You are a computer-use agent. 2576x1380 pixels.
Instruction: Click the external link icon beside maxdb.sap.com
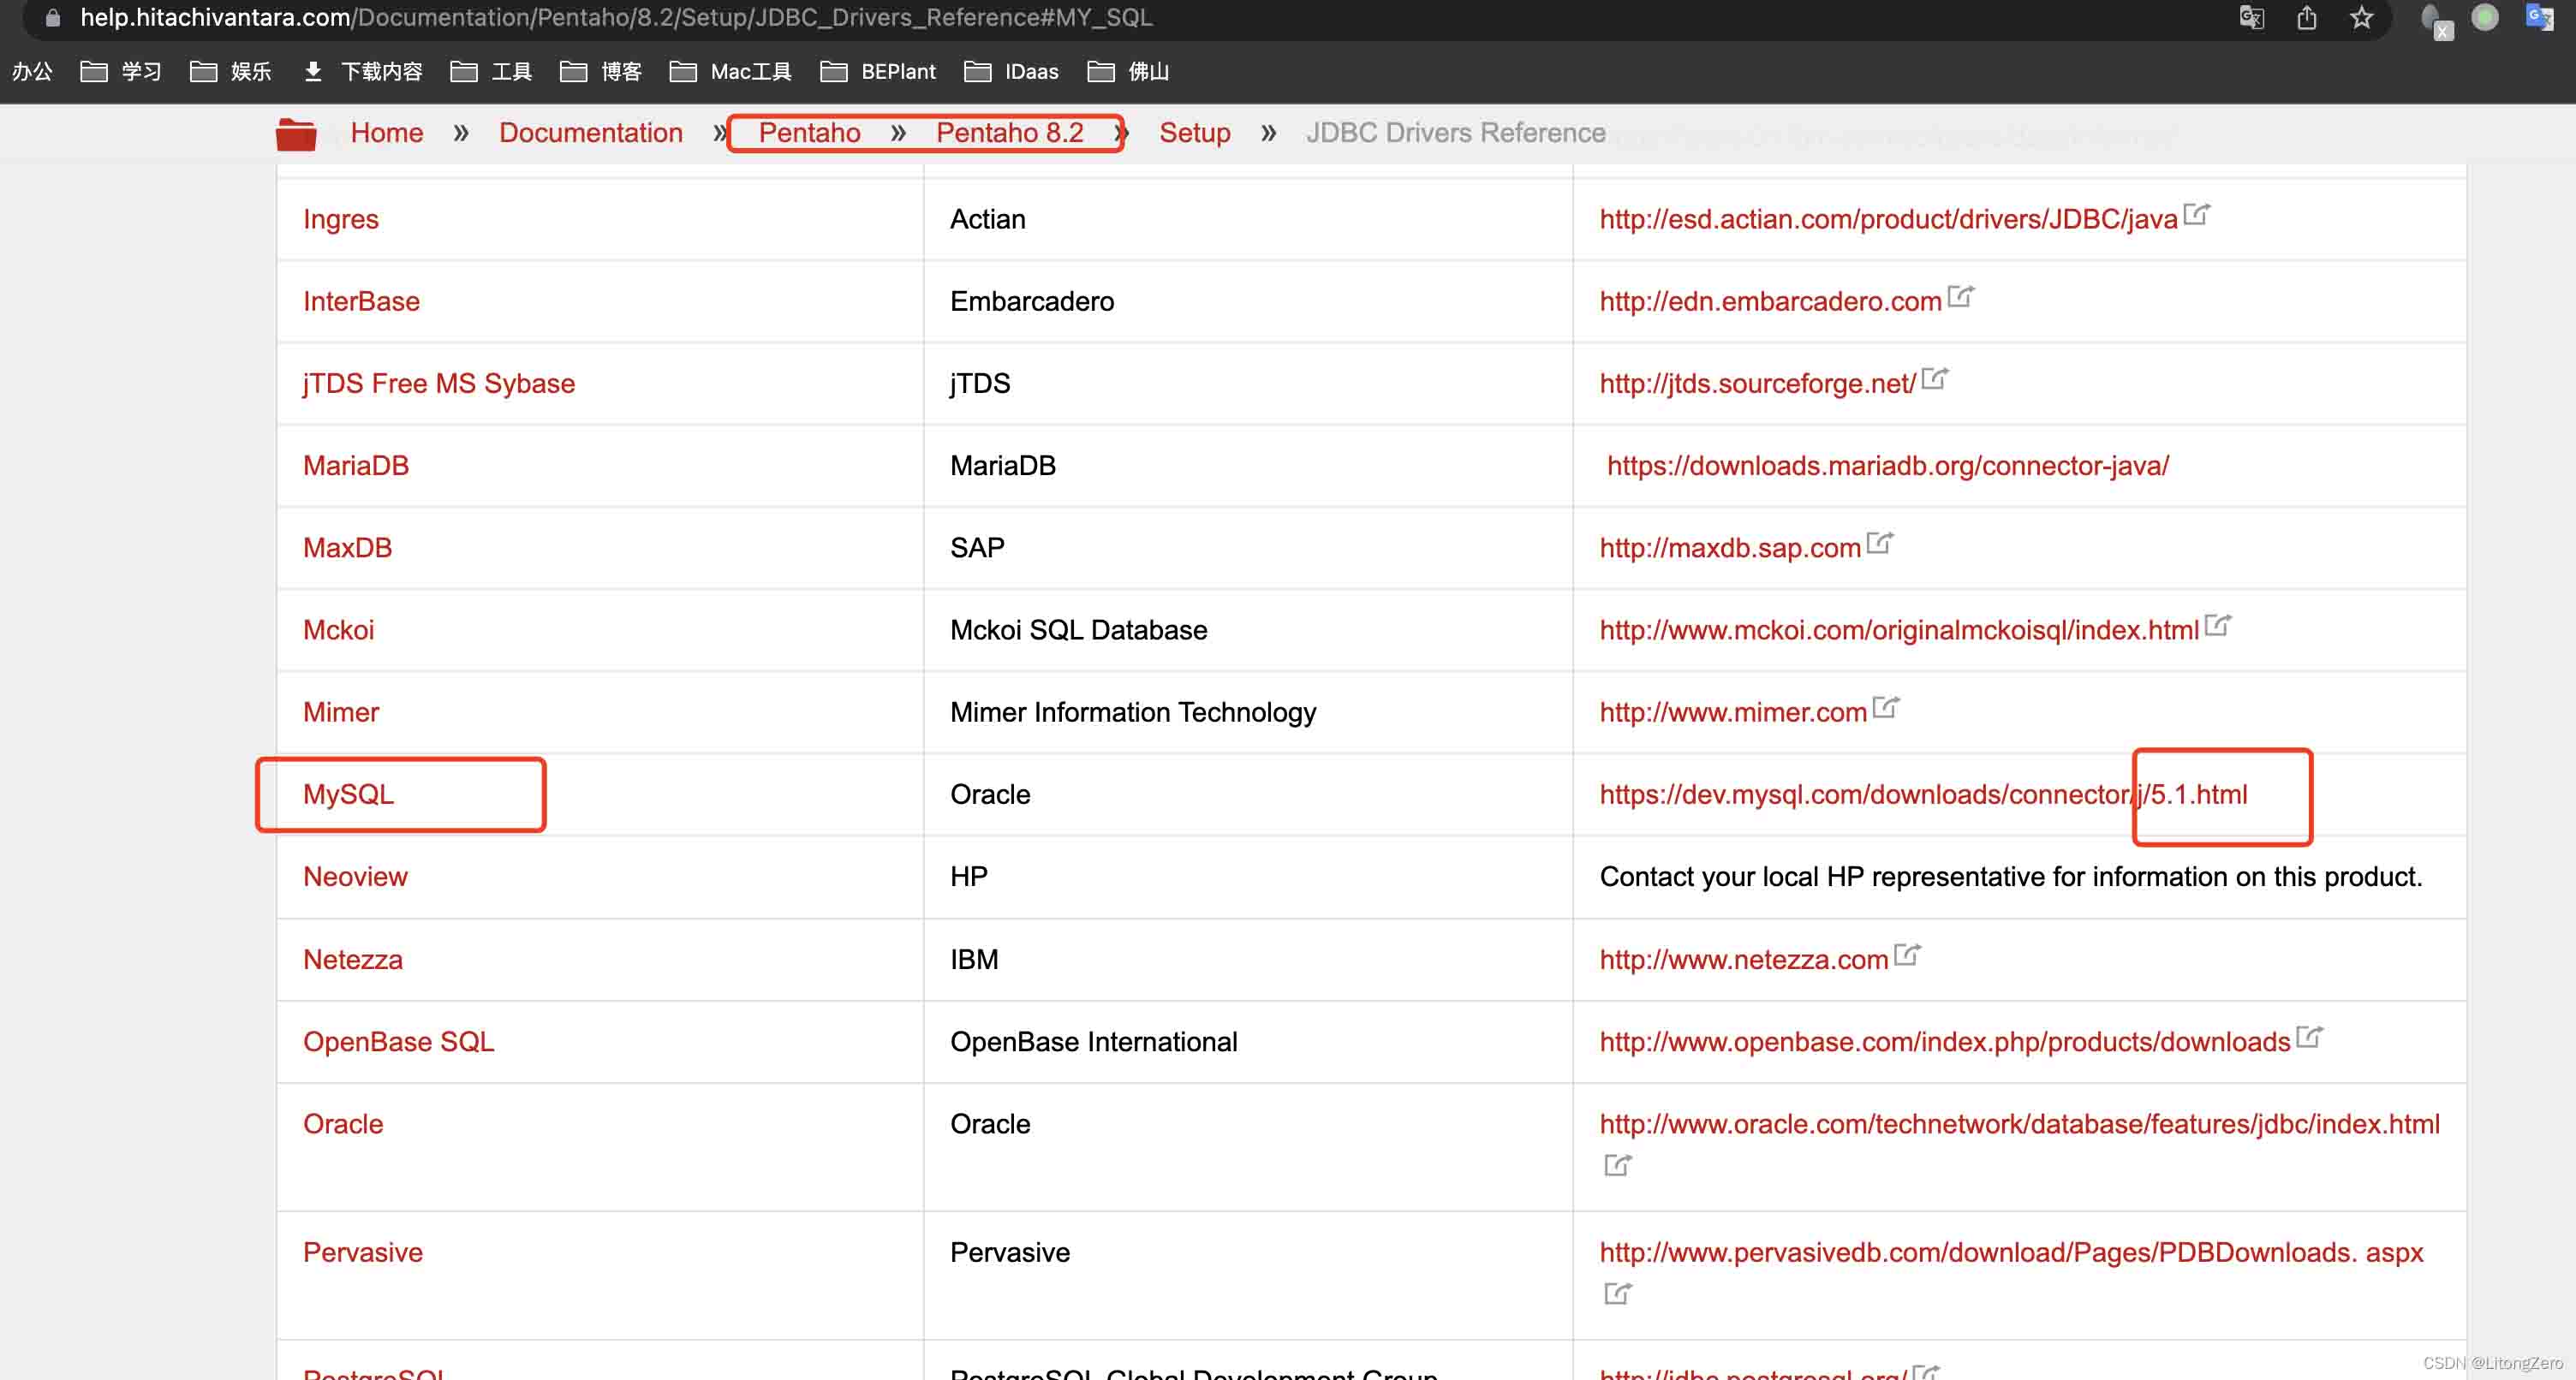(1880, 543)
